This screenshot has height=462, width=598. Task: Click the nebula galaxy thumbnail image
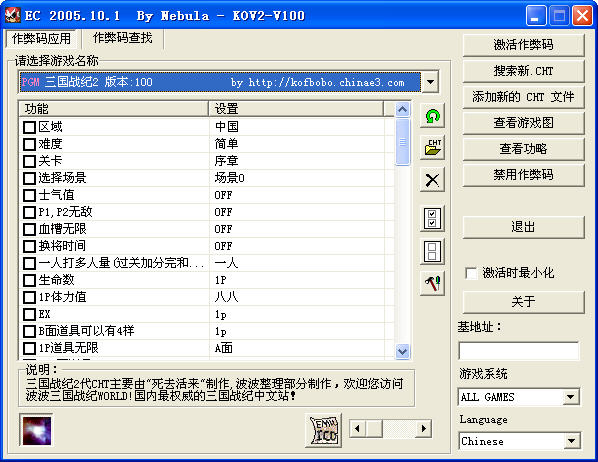tap(37, 430)
